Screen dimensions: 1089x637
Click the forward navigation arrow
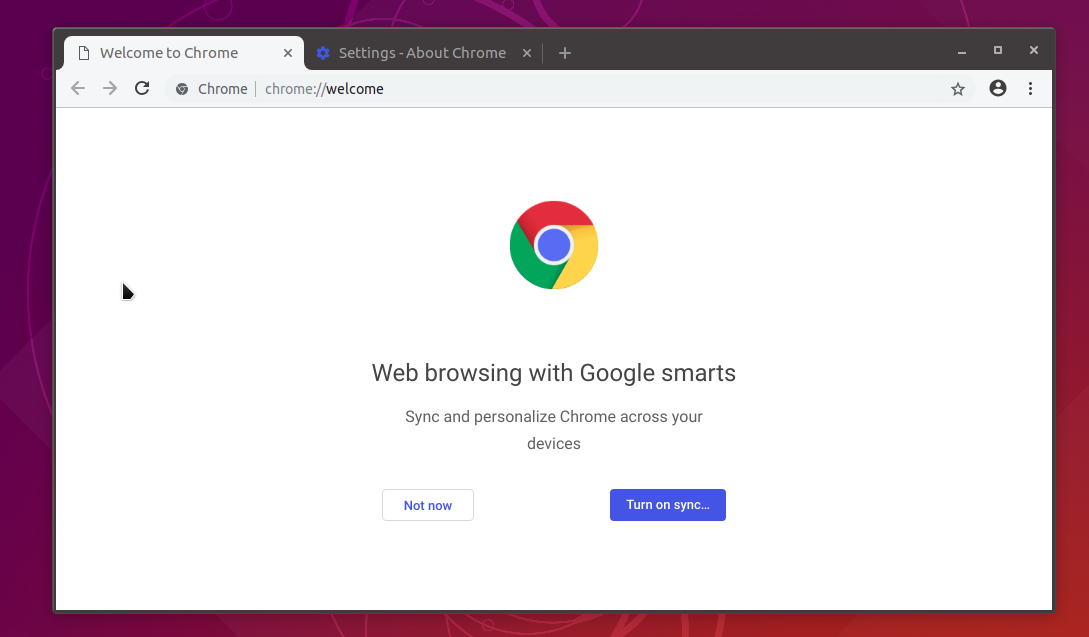(110, 88)
